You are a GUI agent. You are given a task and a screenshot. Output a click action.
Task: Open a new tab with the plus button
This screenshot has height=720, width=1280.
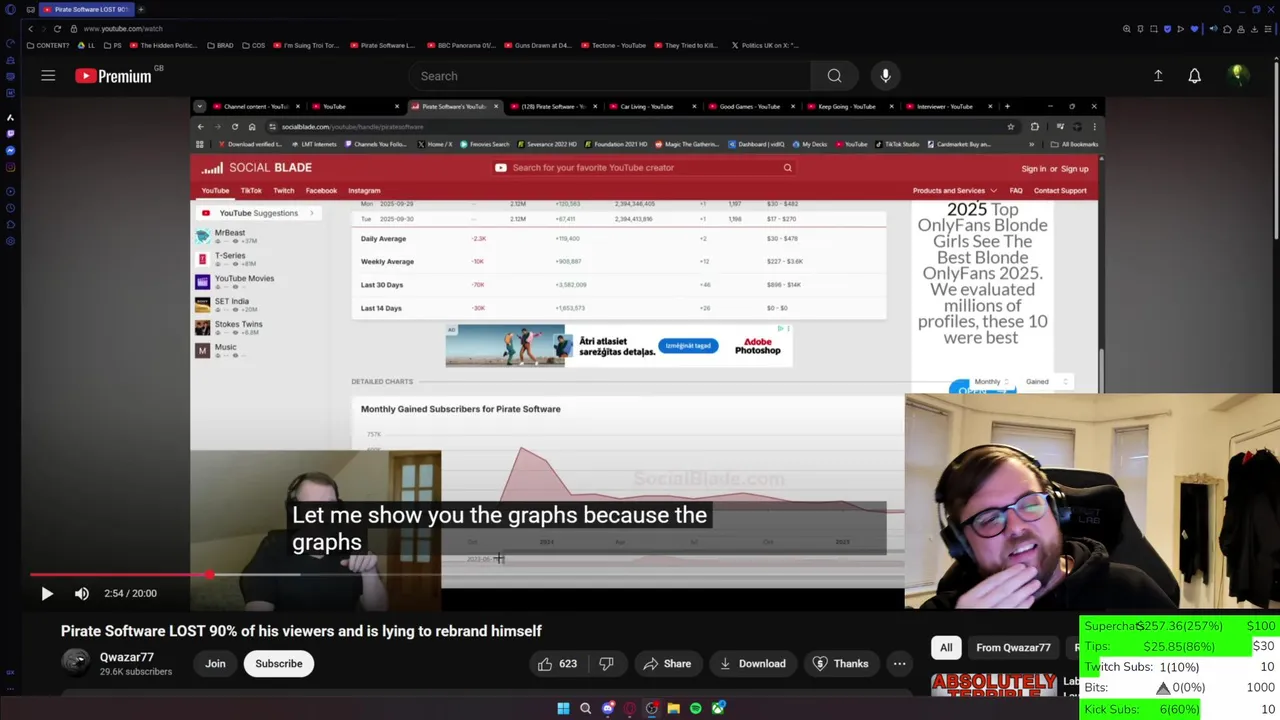(x=141, y=9)
